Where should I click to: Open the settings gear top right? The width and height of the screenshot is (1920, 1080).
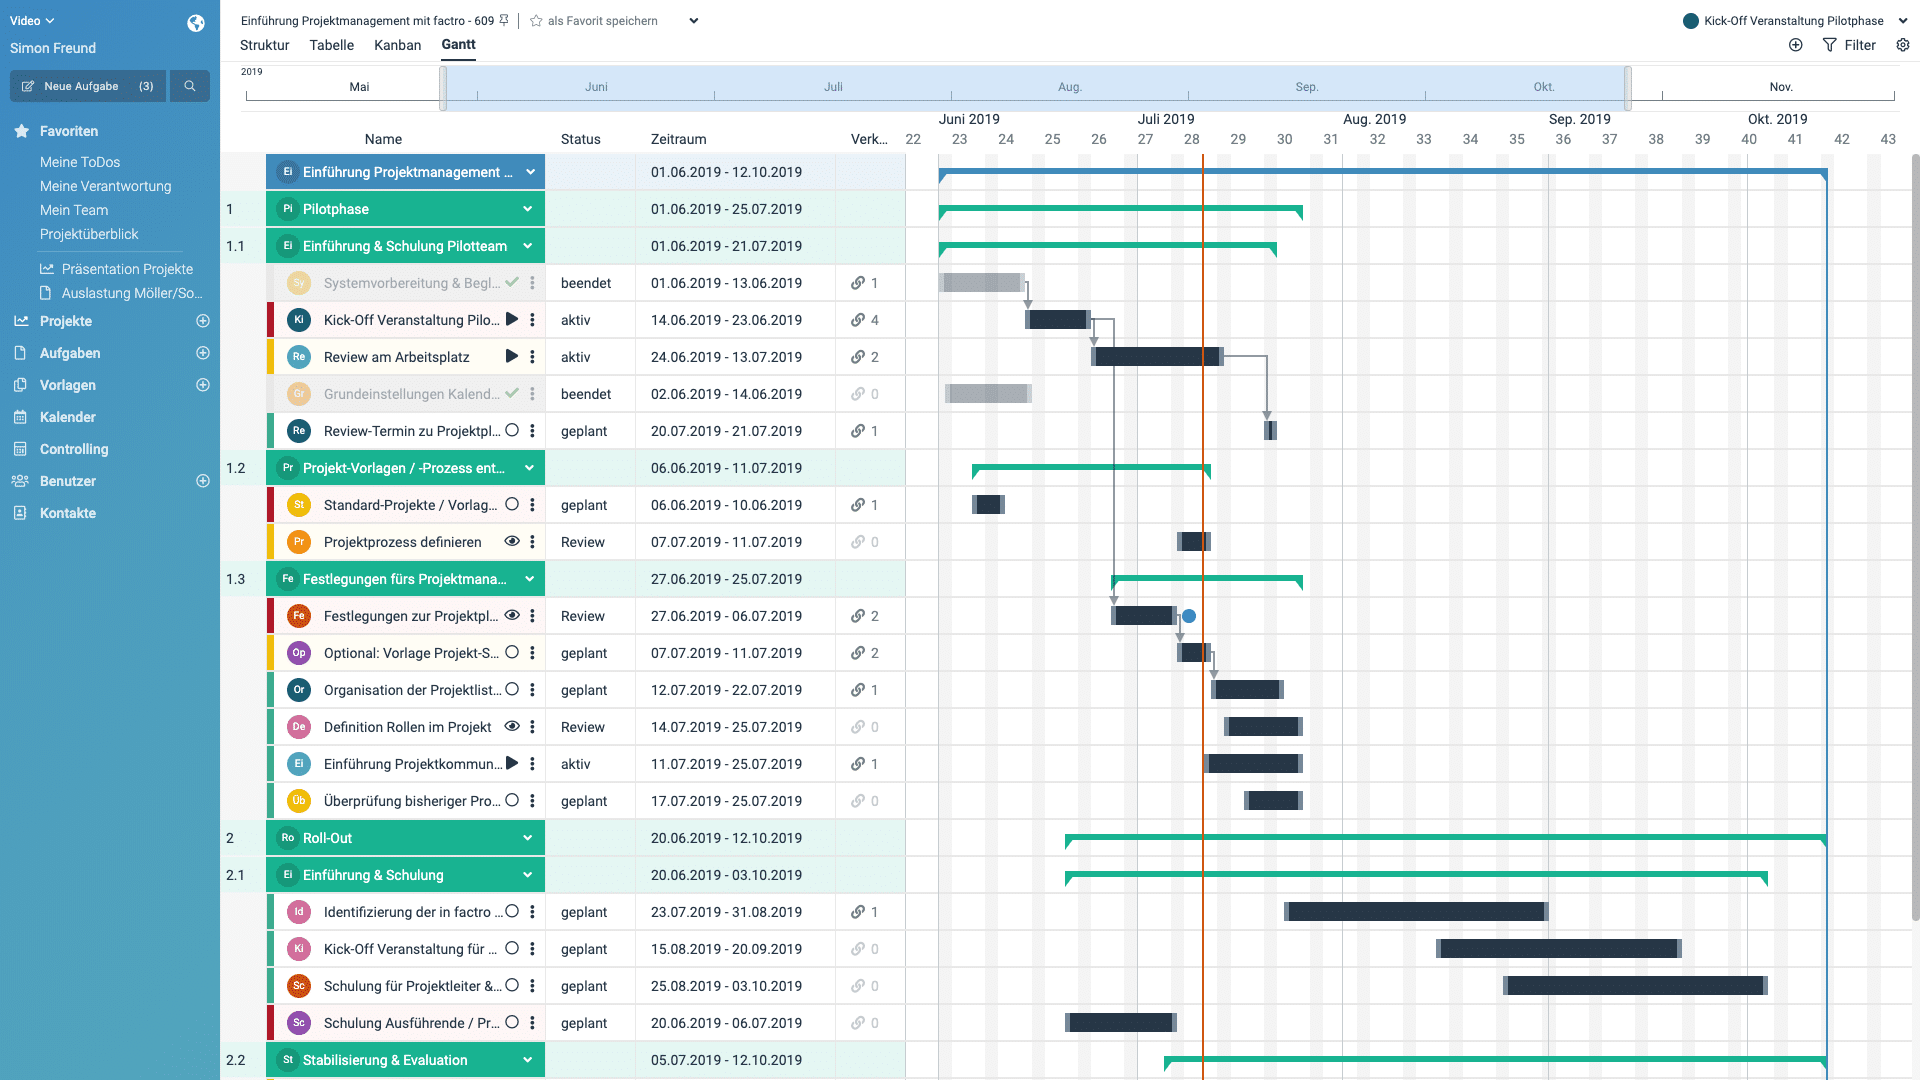click(x=1903, y=45)
